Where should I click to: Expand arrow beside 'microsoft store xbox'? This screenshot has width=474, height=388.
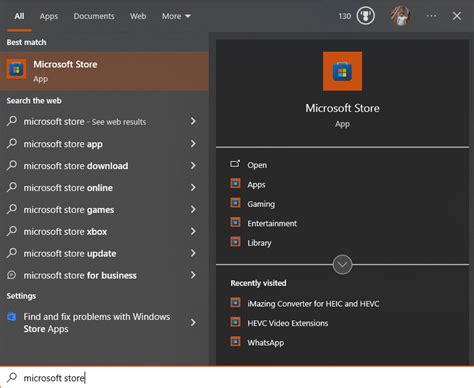pos(193,231)
